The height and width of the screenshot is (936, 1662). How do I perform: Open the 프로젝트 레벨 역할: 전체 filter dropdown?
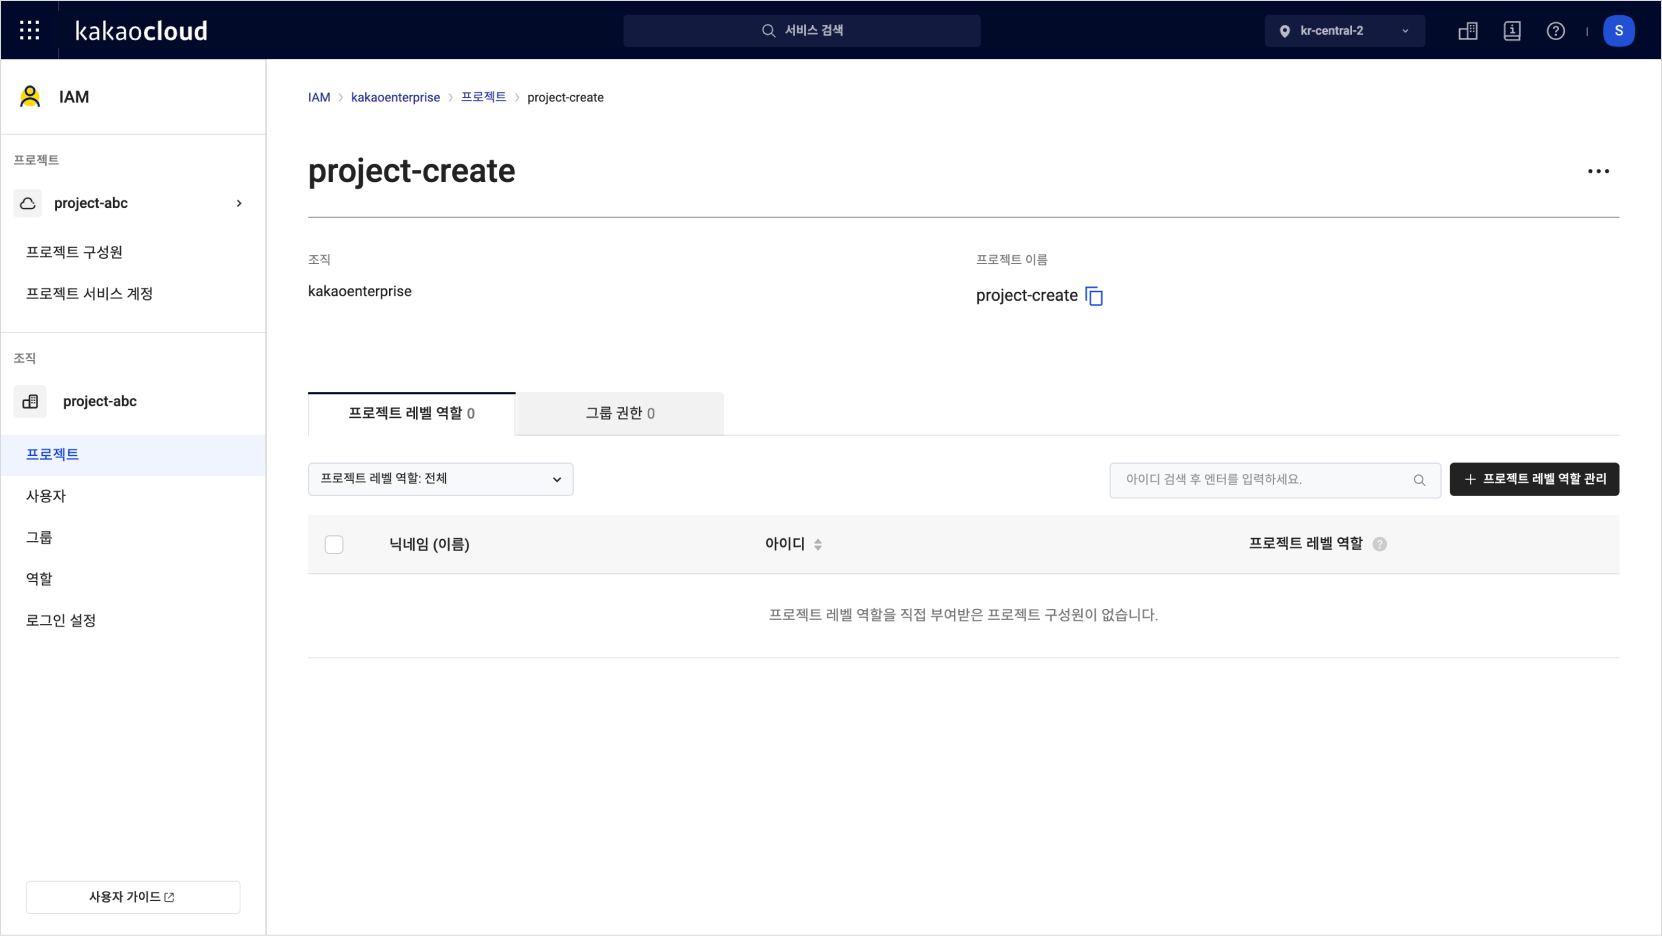point(441,479)
